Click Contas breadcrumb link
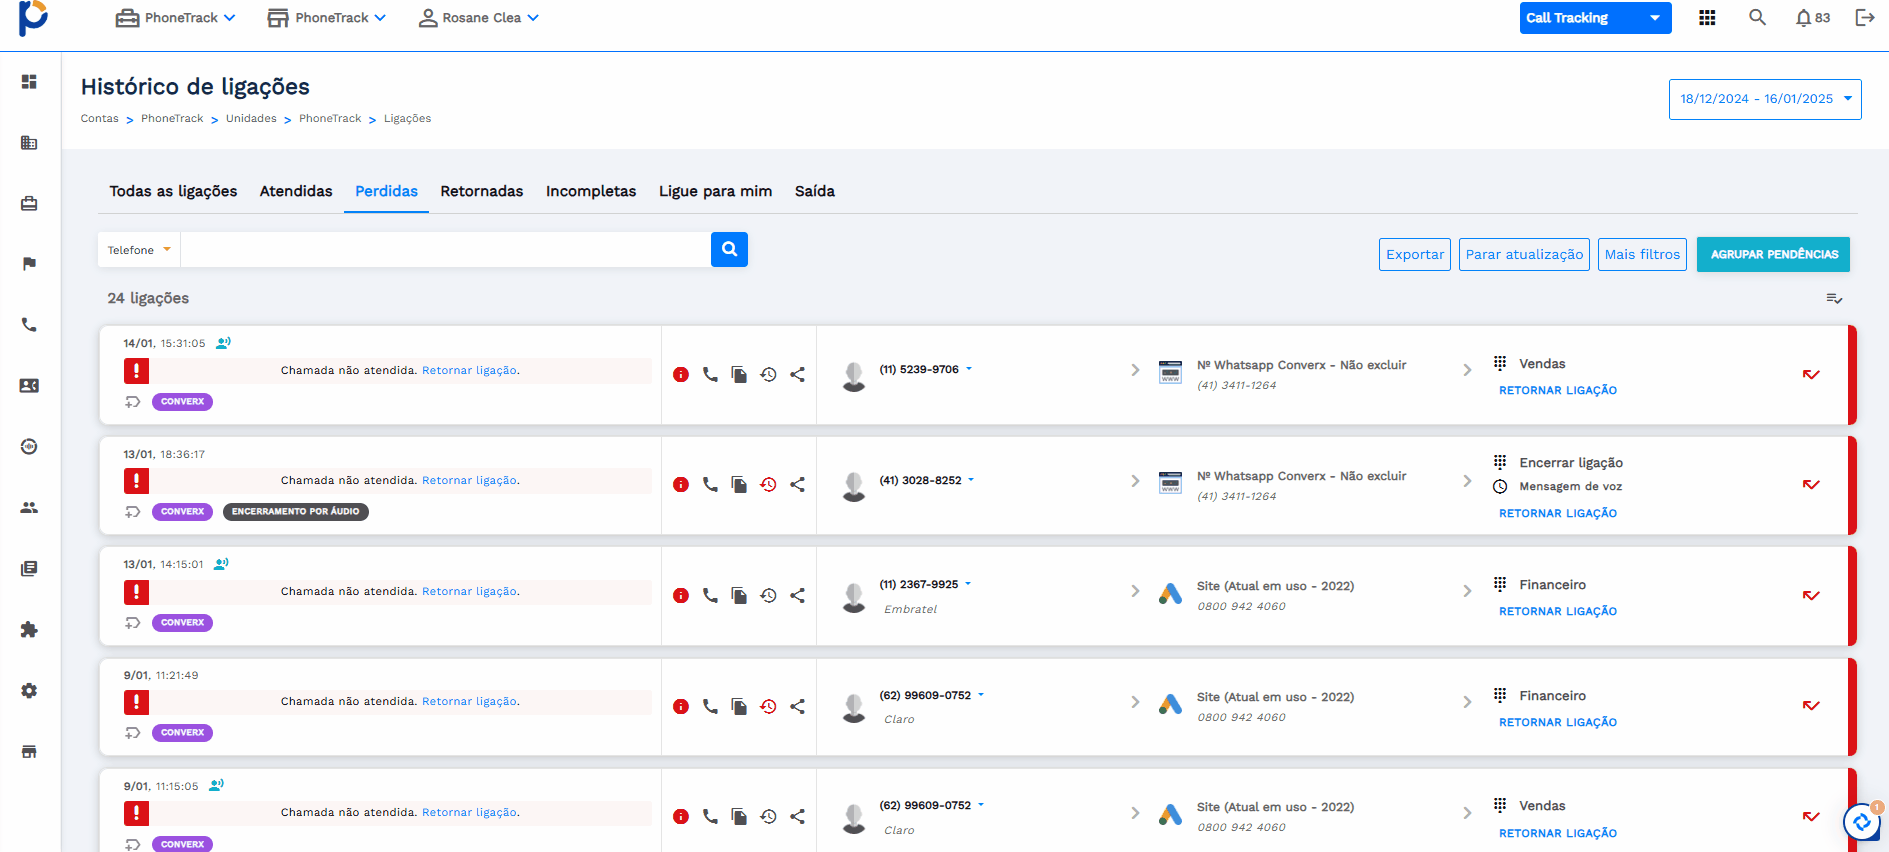This screenshot has width=1889, height=852. [99, 118]
